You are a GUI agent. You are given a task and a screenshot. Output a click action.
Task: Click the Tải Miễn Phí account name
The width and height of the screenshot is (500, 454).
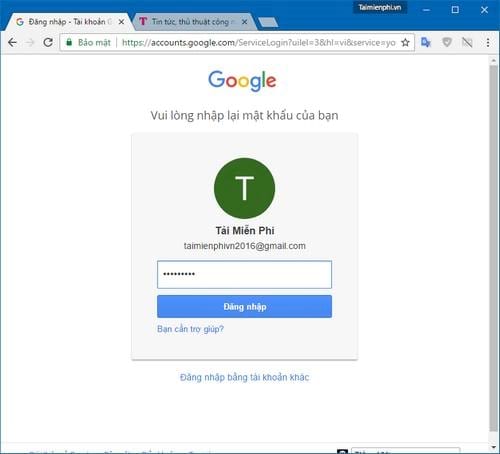(245, 231)
